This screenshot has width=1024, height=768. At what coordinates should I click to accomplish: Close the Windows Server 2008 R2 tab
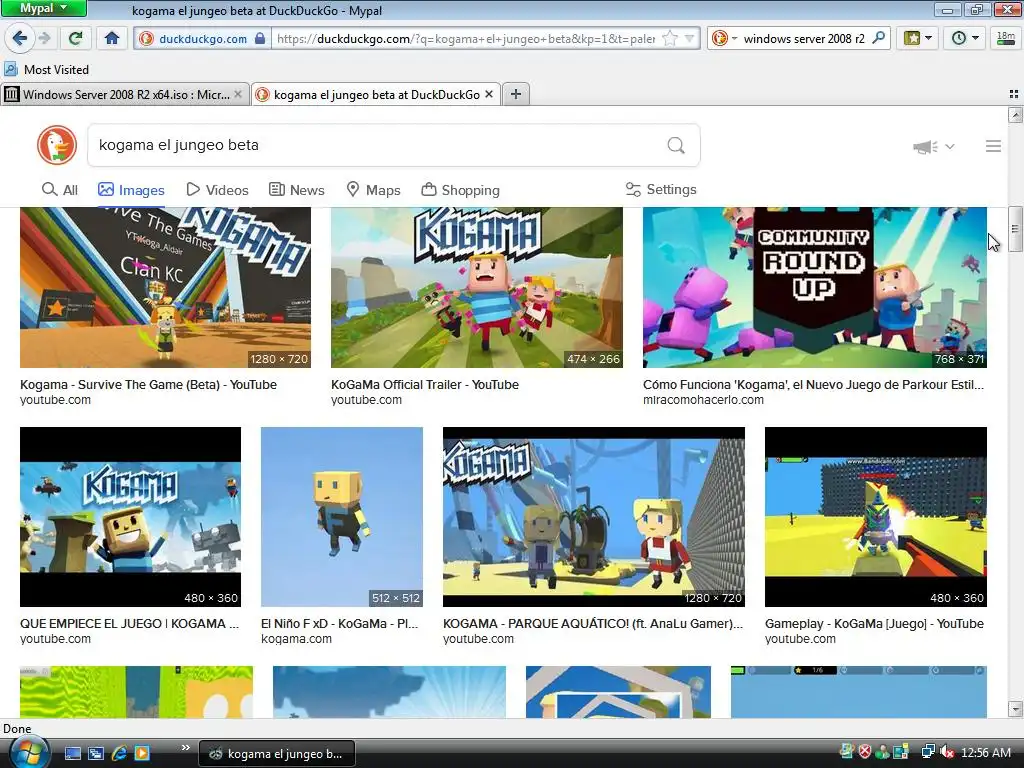coord(238,95)
